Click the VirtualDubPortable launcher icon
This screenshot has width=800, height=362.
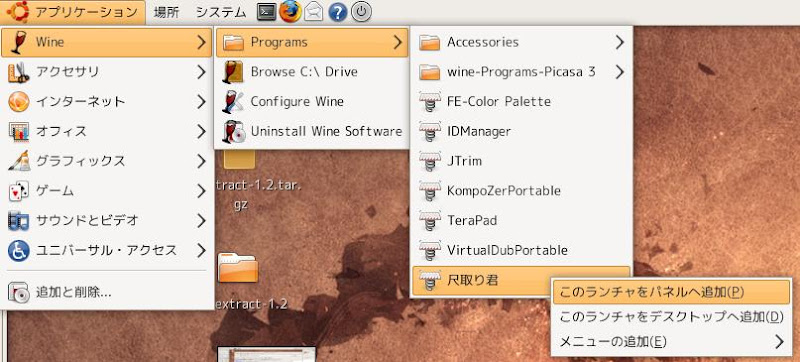tap(430, 250)
